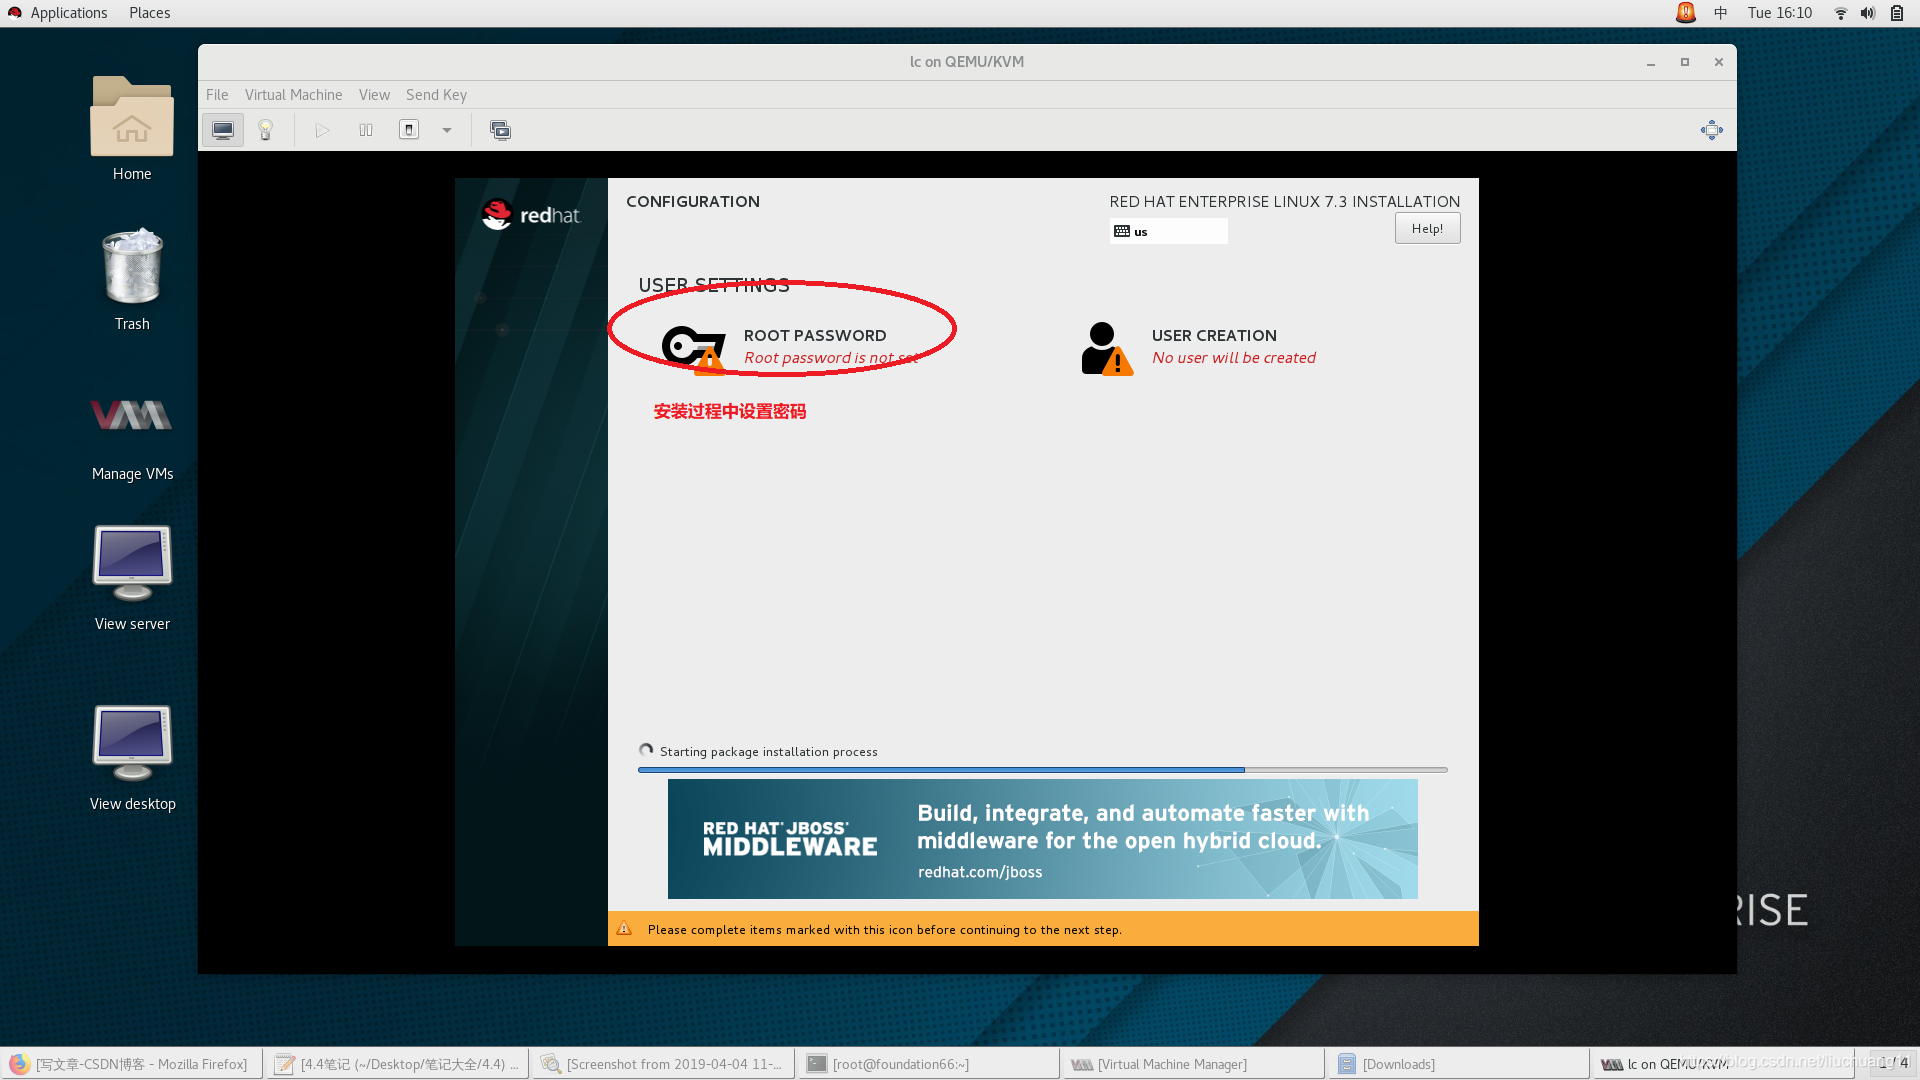Switch to Screenshot from 2019-04-04 taskbar window

coord(664,1064)
